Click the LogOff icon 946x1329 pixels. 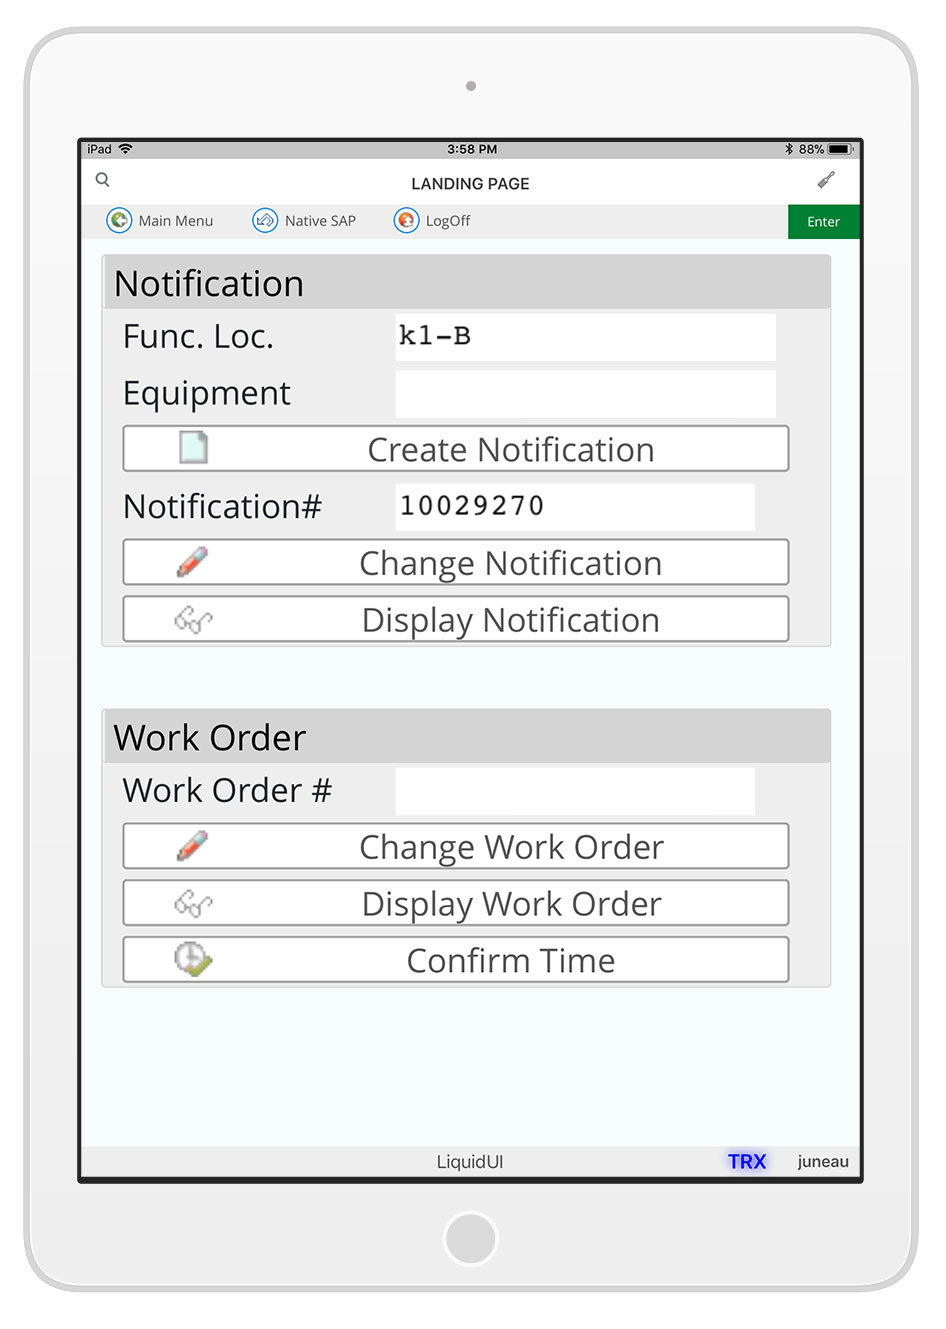pyautogui.click(x=406, y=220)
